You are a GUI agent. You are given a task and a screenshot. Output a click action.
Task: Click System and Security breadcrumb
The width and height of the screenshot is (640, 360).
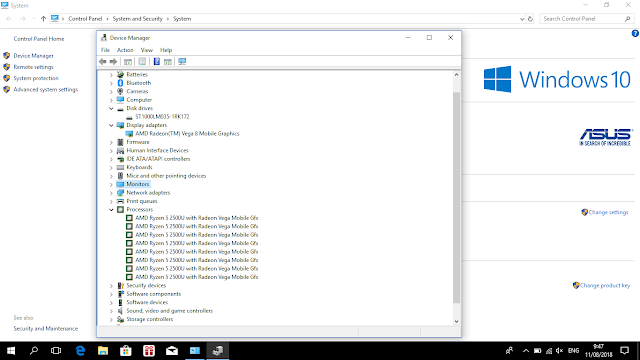[x=138, y=19]
